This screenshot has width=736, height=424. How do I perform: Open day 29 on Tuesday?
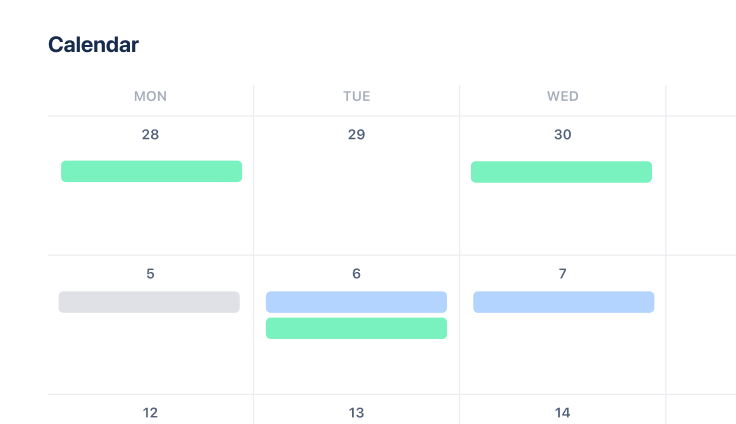pyautogui.click(x=356, y=134)
